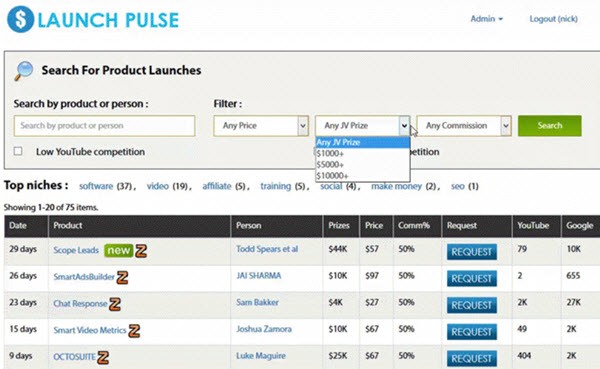Click the Z icon next to Scope Leads
This screenshot has height=369, width=600.
coord(141,251)
